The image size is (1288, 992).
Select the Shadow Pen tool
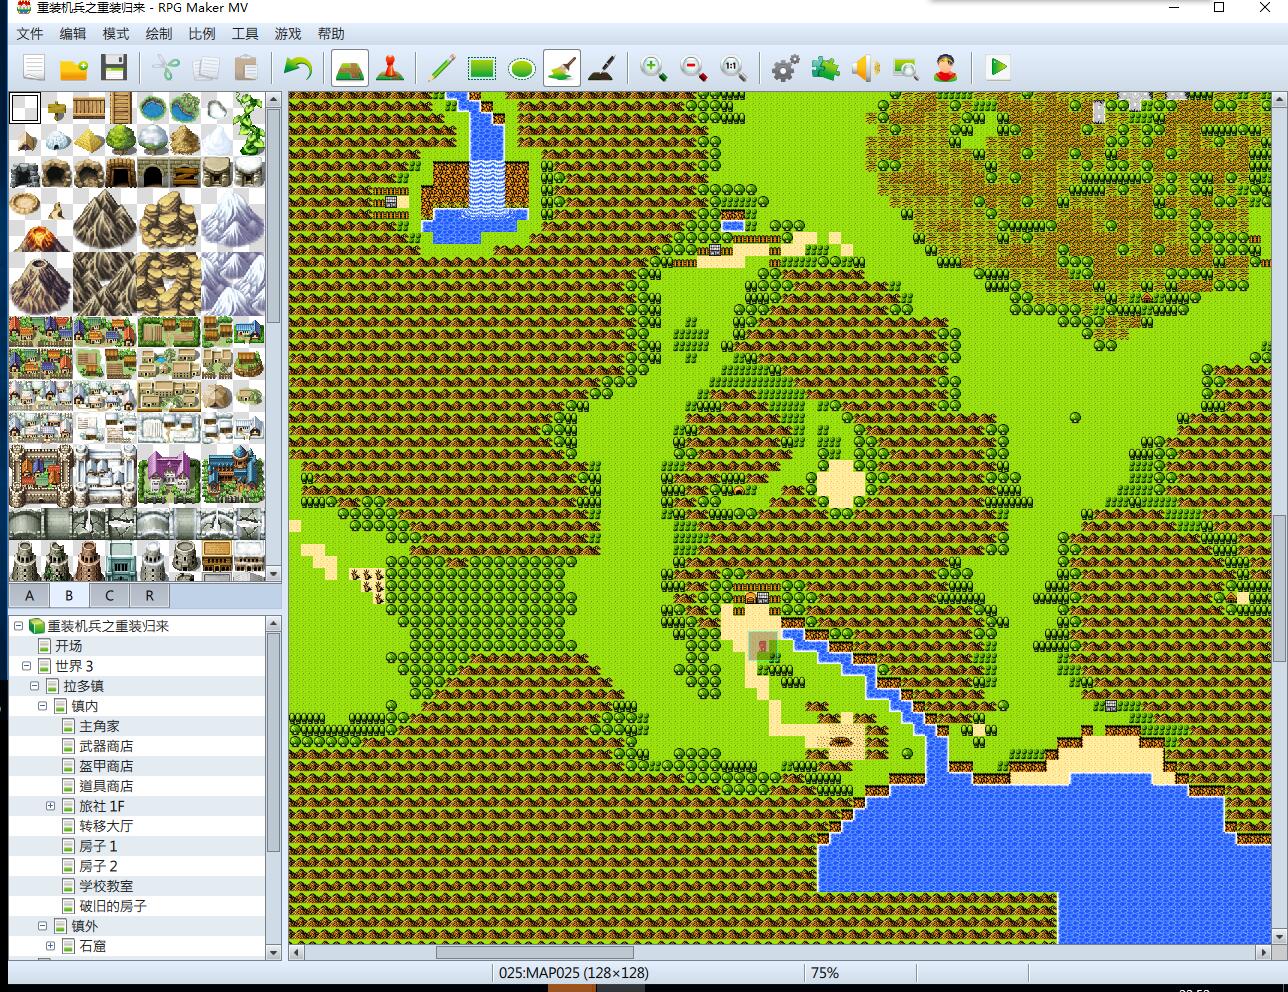(x=602, y=68)
